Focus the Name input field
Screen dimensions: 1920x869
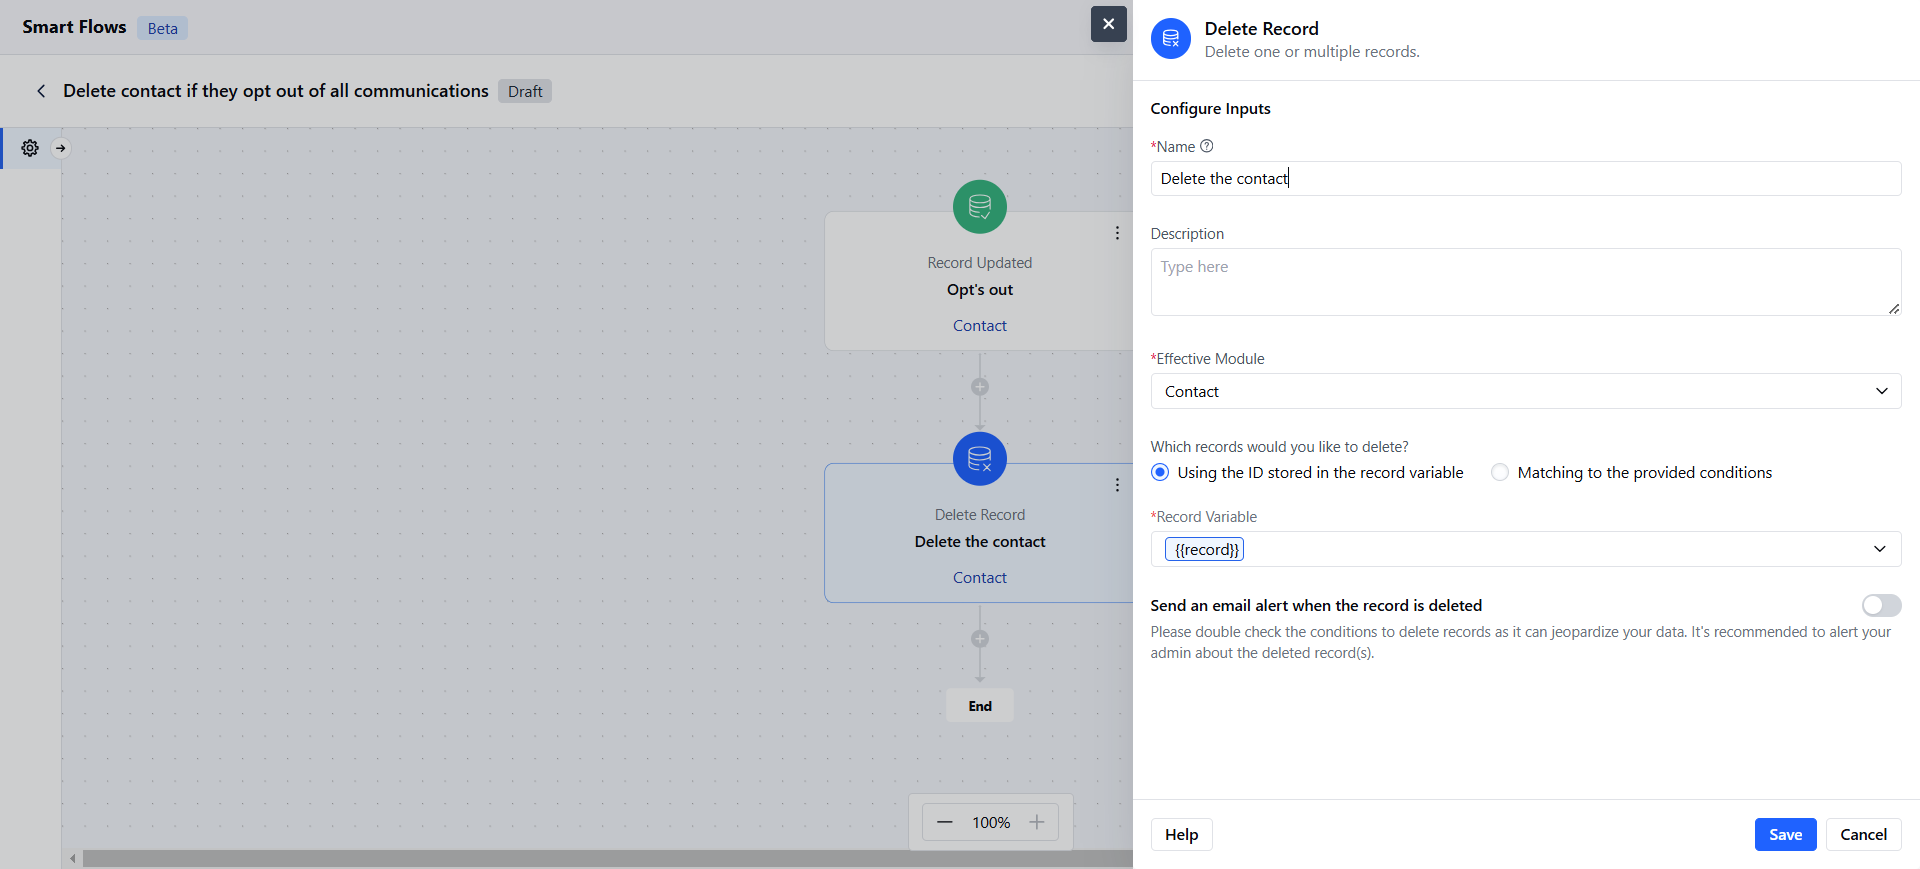point(1526,179)
